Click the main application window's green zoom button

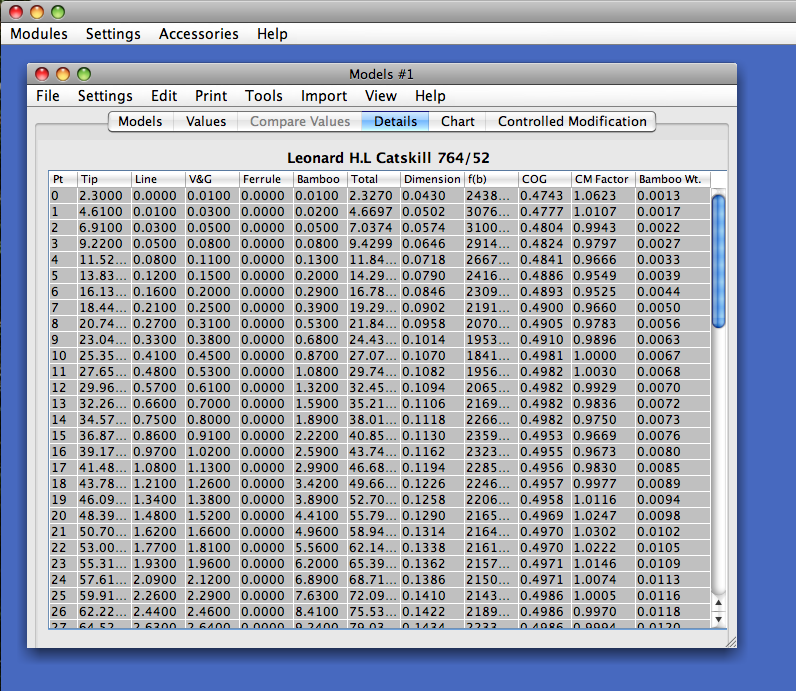coord(58,12)
